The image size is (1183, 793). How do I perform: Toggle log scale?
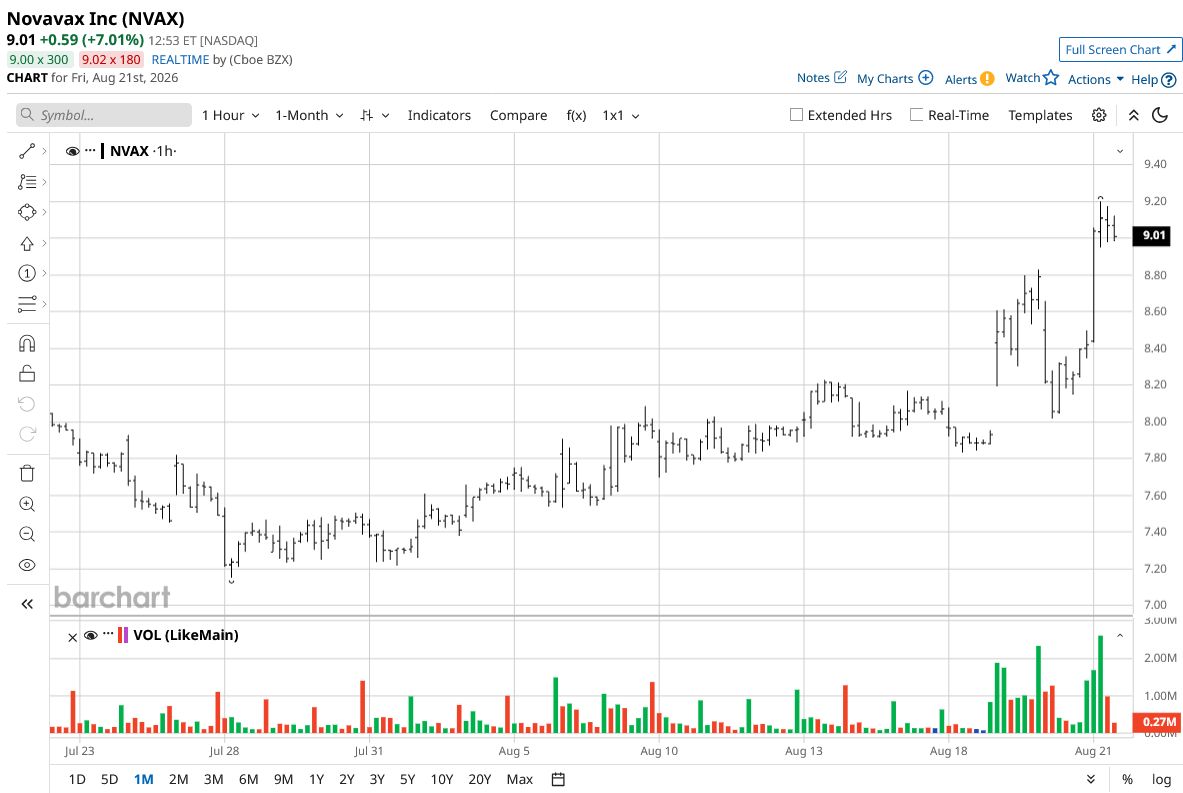[x=1161, y=779]
